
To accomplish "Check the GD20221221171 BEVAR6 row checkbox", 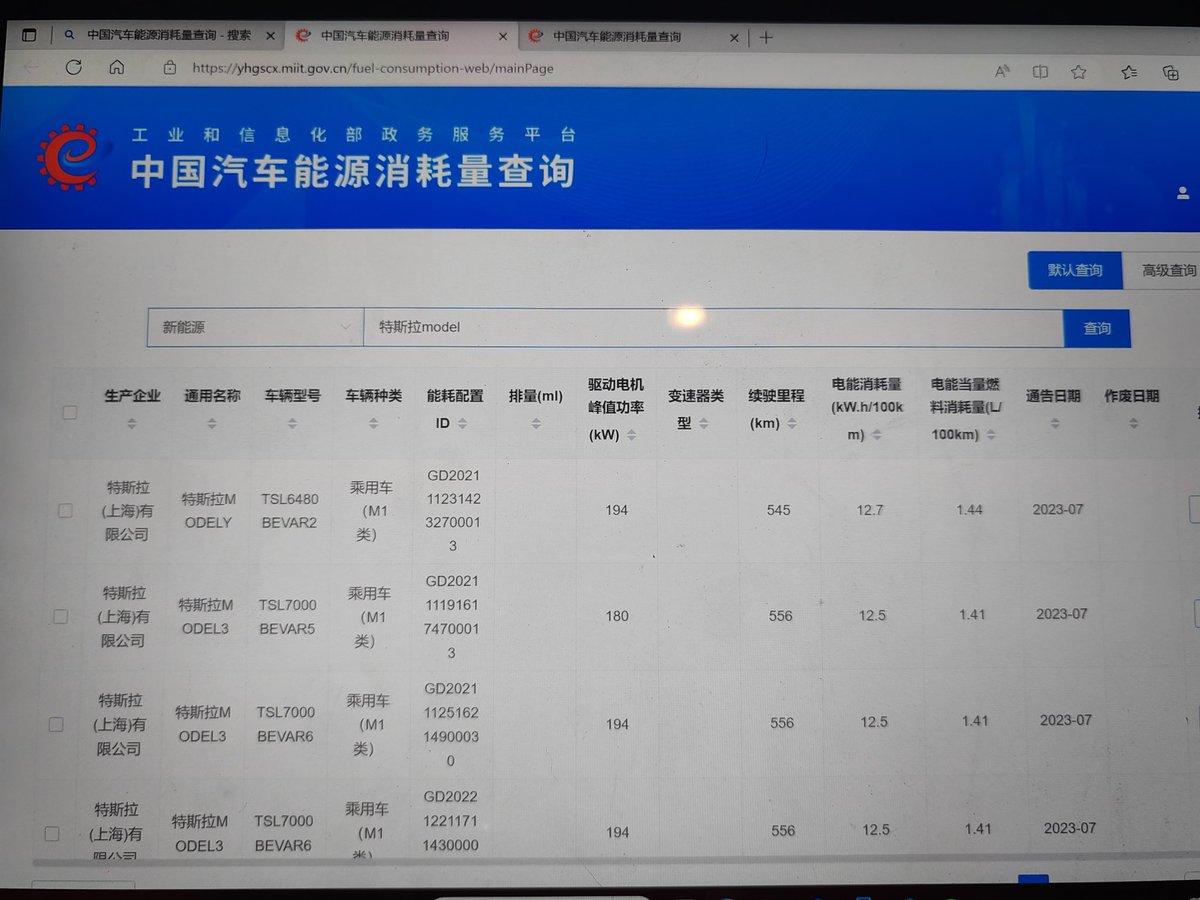I will 52,833.
